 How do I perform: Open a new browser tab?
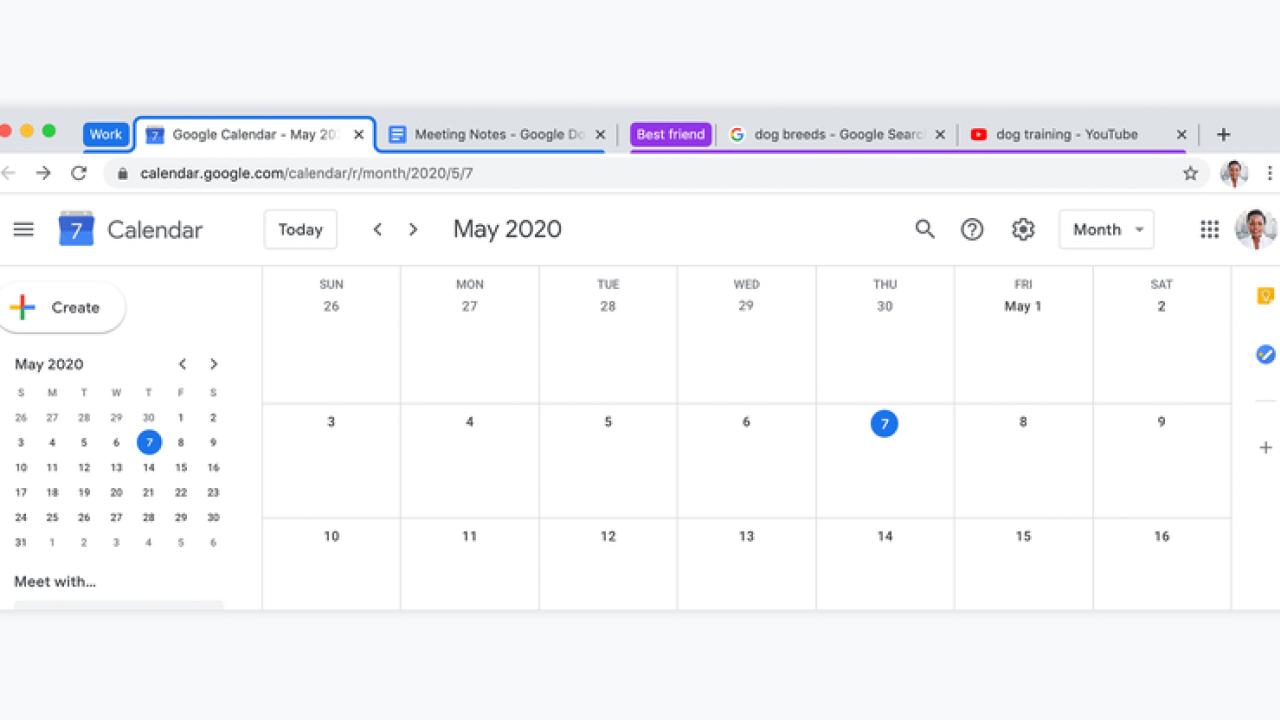pos(1223,134)
